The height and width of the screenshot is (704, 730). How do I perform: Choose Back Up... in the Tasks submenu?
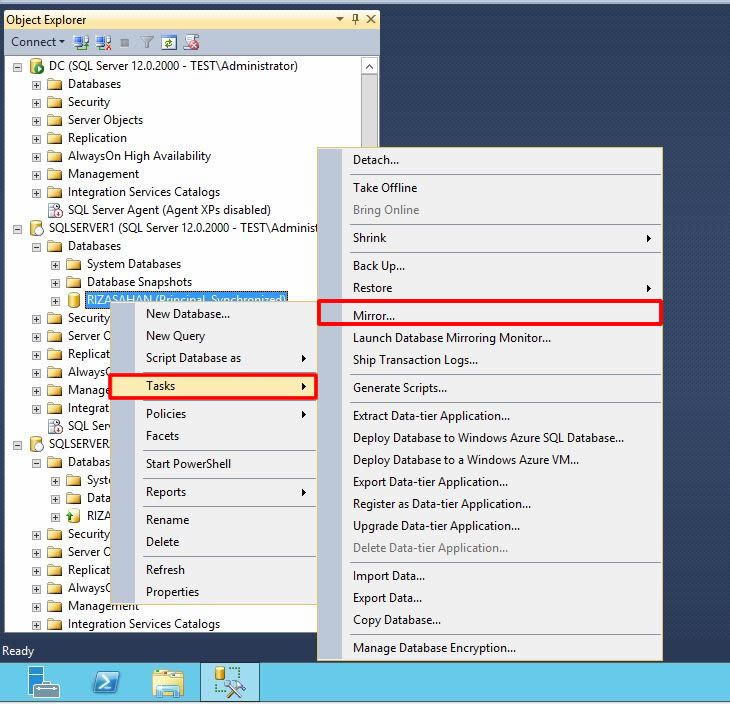(x=378, y=266)
